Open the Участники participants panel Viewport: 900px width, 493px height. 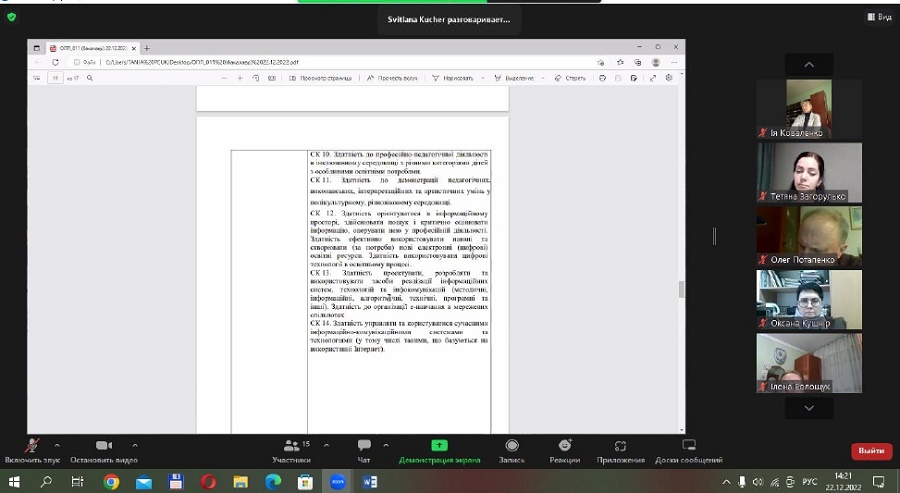coord(291,449)
